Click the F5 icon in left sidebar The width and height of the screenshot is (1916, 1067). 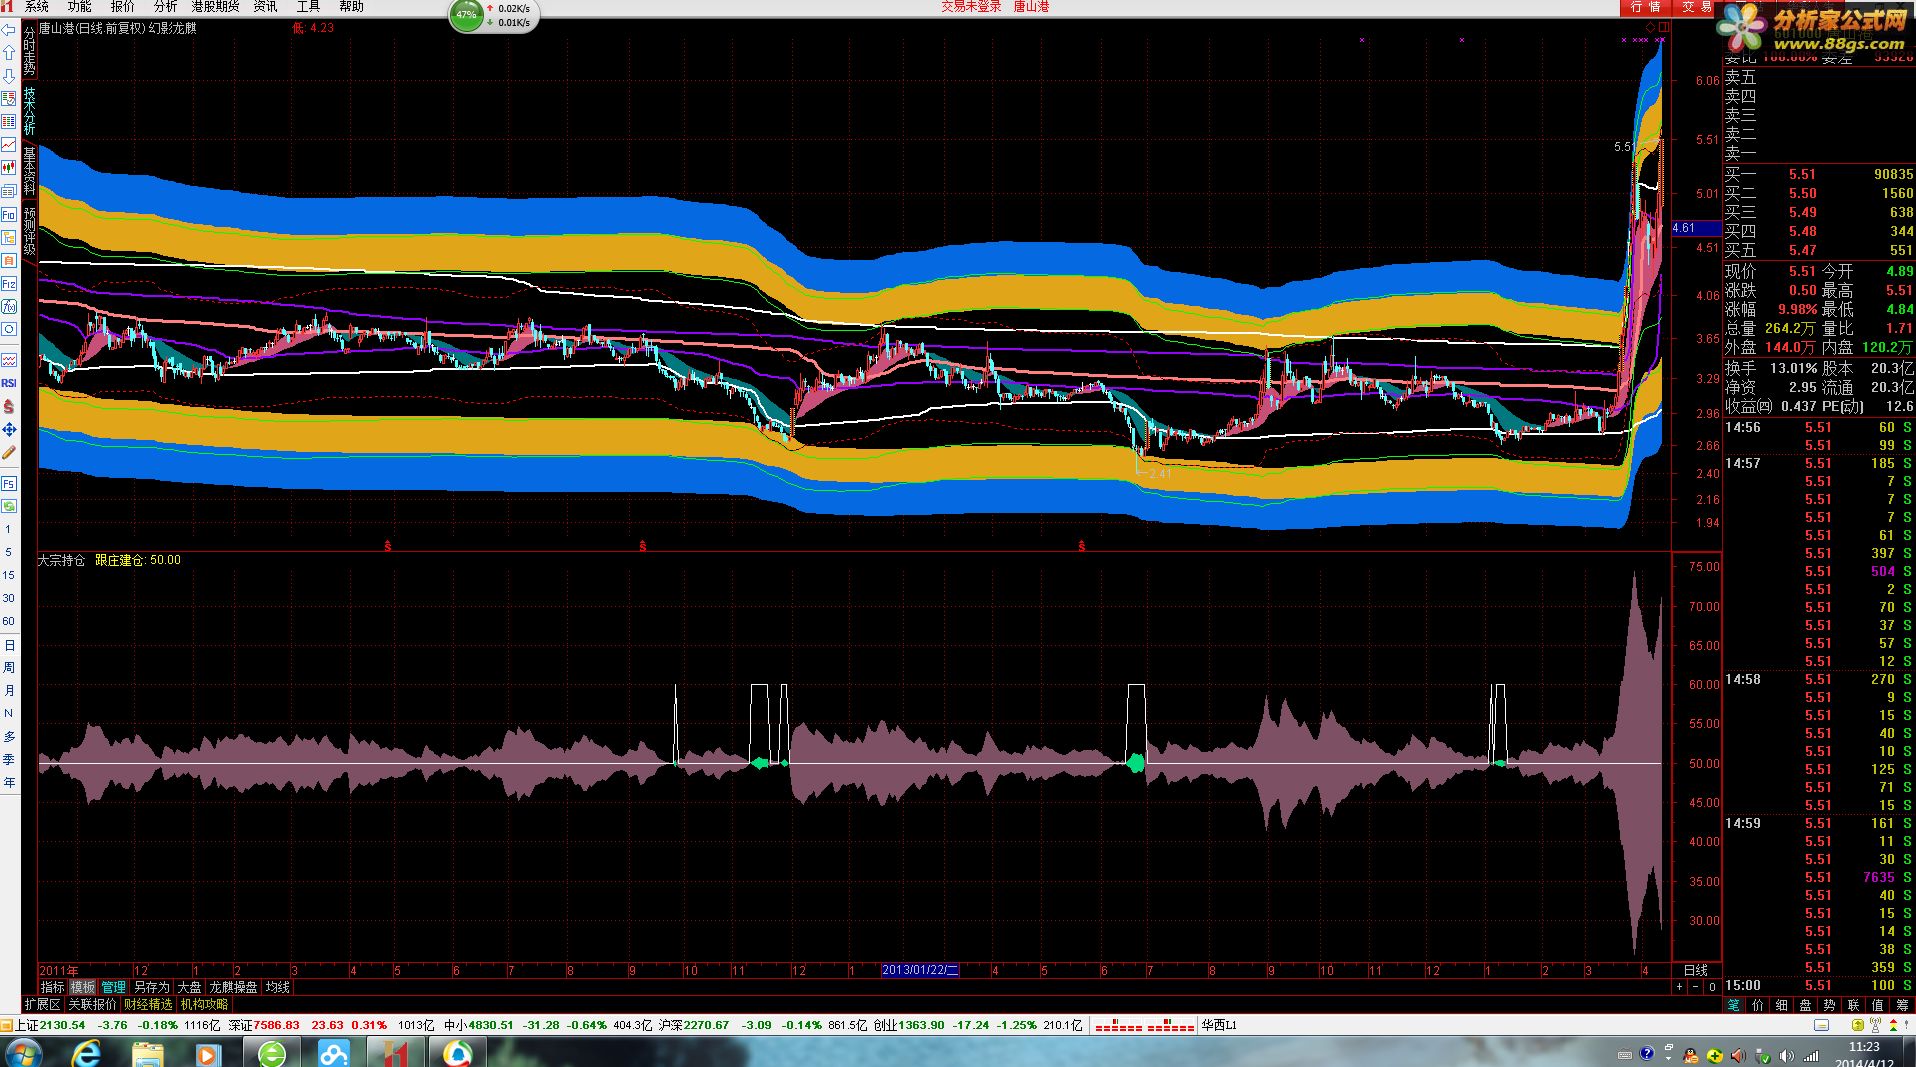pyautogui.click(x=9, y=483)
